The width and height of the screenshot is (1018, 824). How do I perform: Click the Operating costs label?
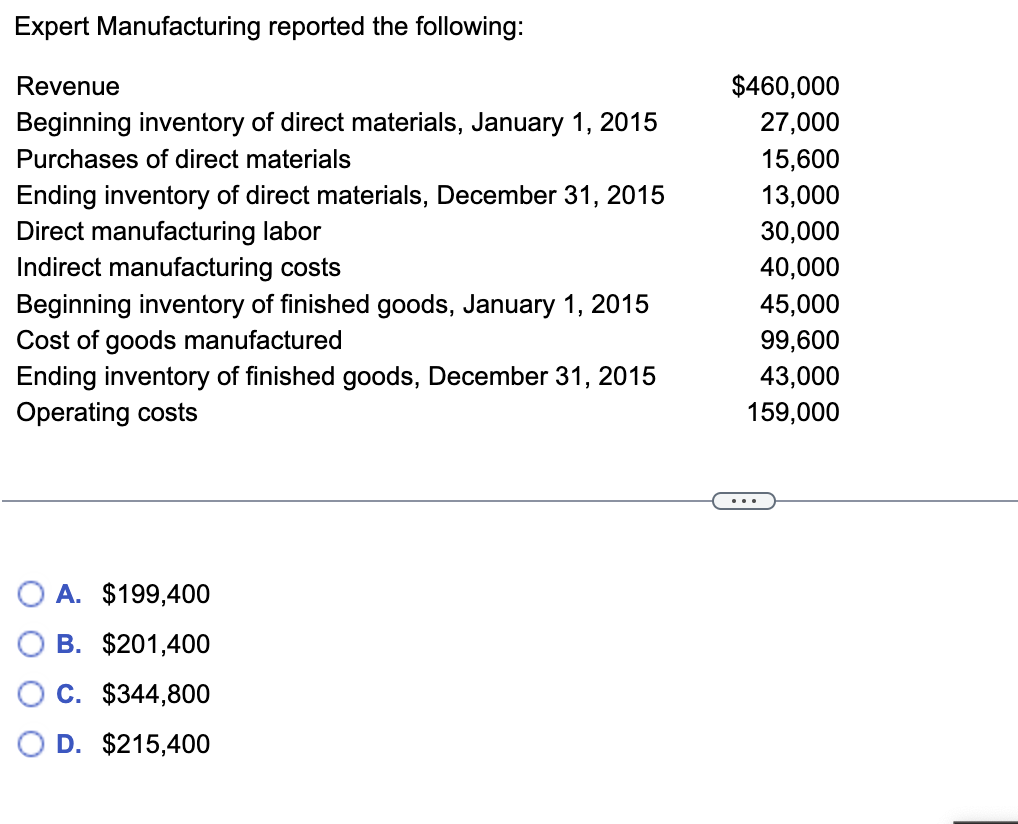106,412
